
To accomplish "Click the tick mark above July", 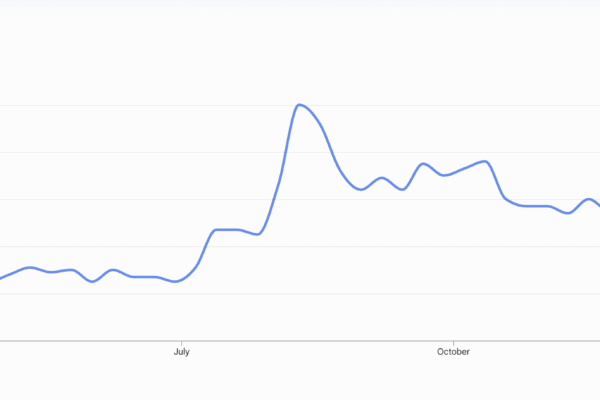I will point(181,342).
